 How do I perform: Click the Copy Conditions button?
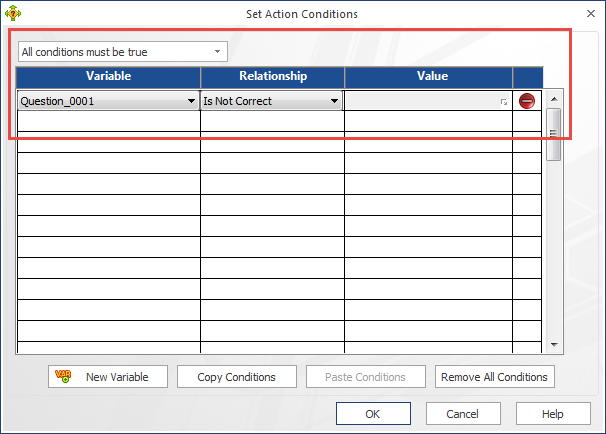tap(237, 377)
